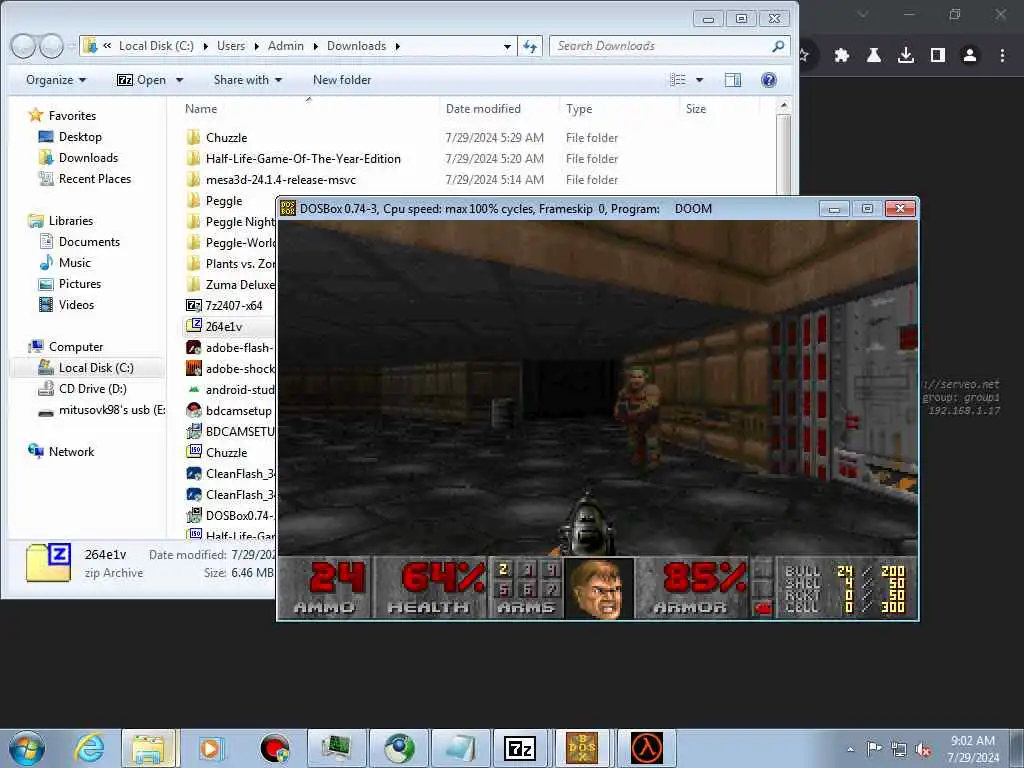
Task: Click Open with 7-Zip button
Action: [x=142, y=80]
